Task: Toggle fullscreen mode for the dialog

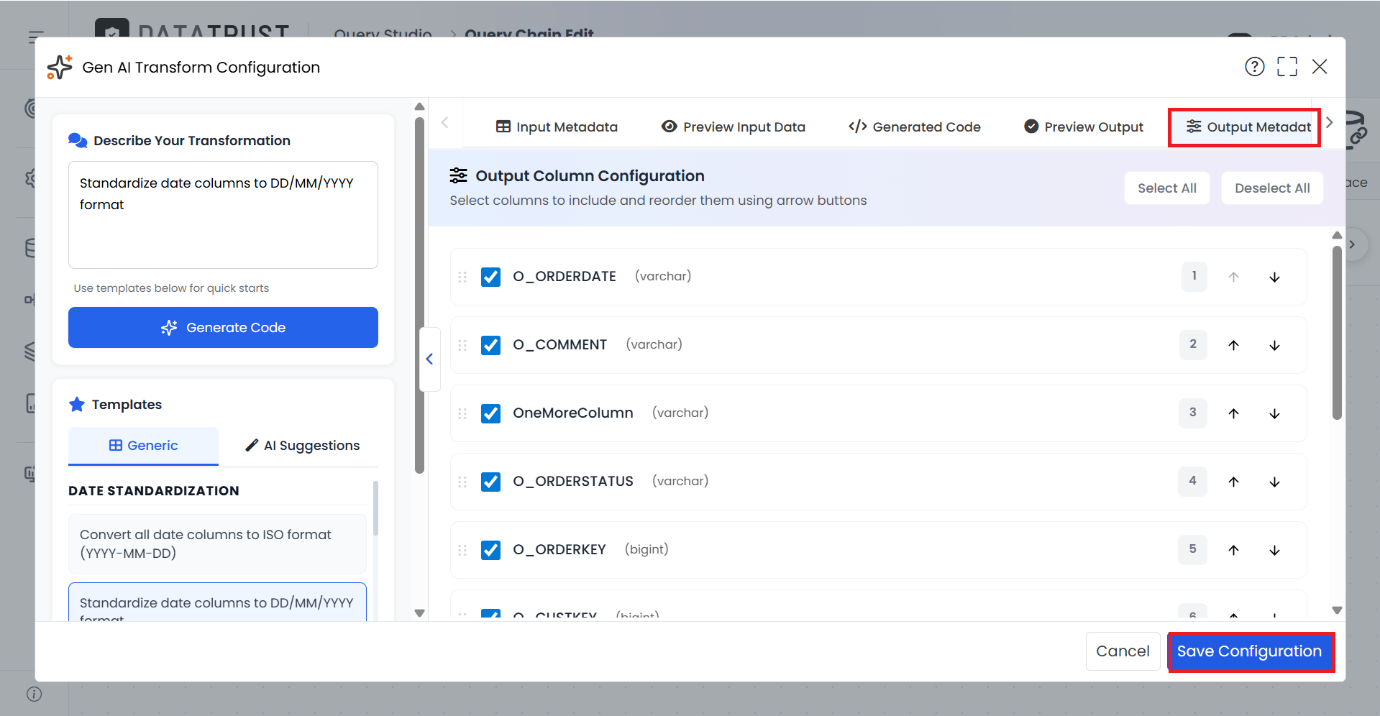Action: pos(1287,67)
